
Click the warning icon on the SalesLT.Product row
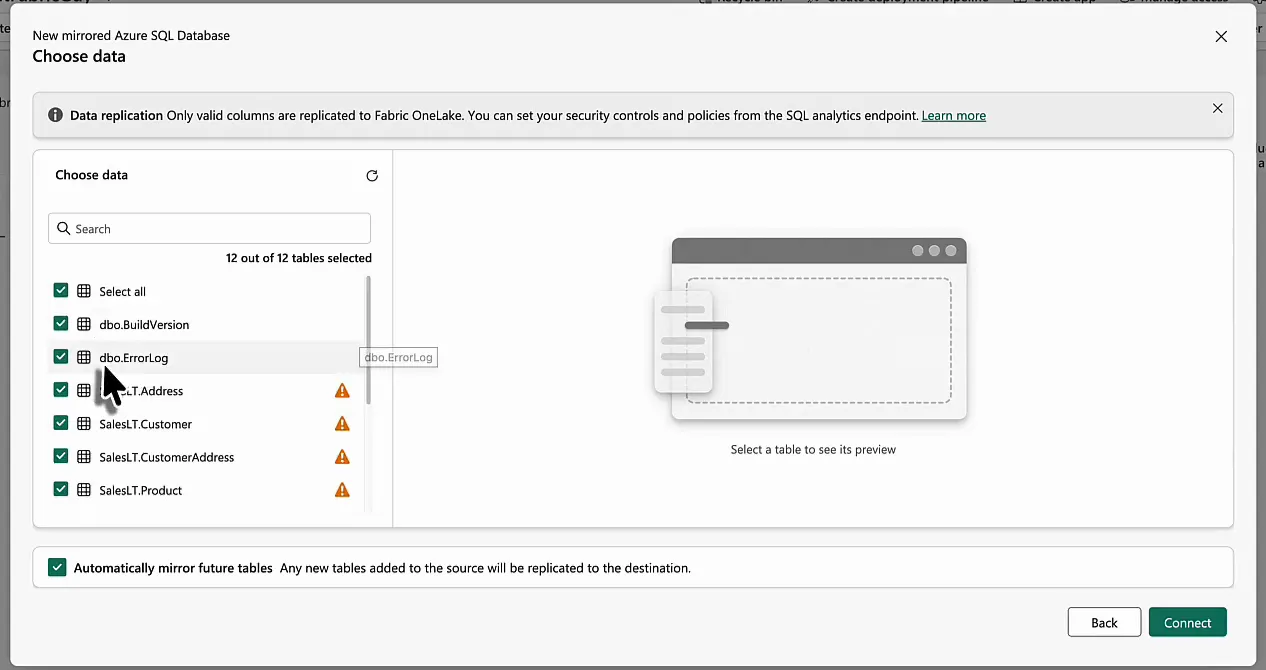click(342, 490)
